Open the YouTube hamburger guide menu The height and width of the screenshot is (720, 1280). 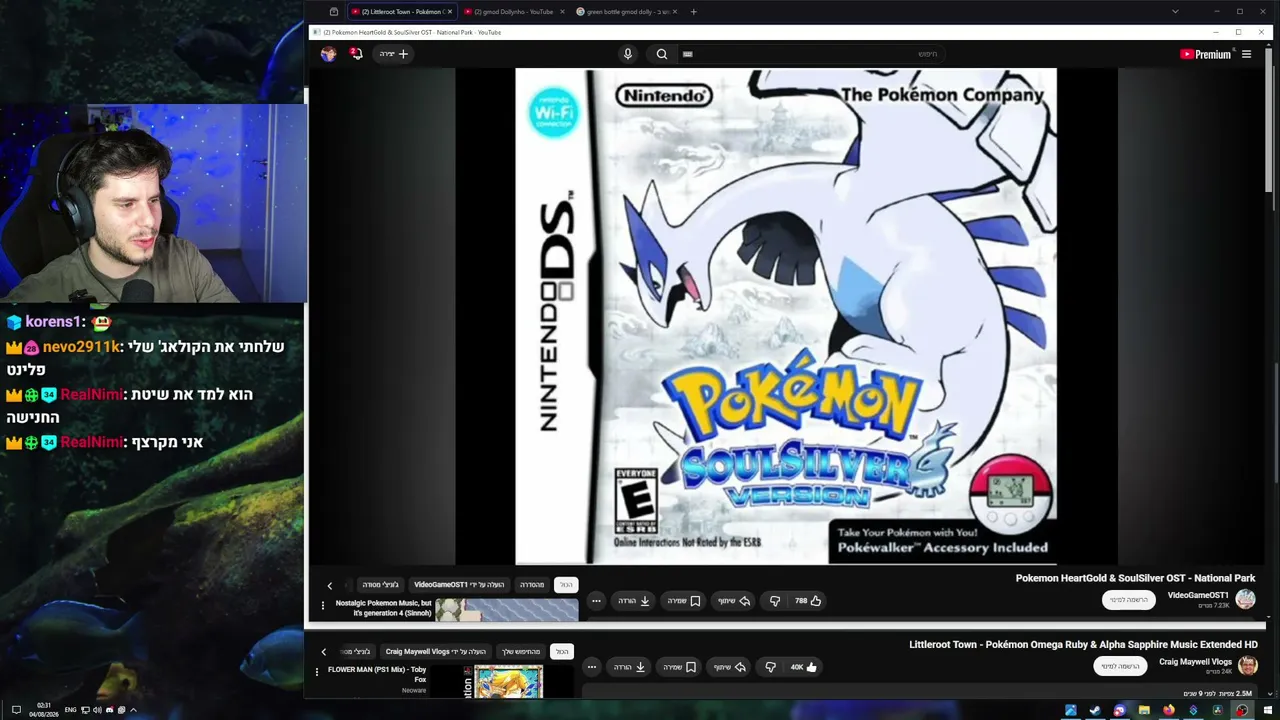[1246, 54]
